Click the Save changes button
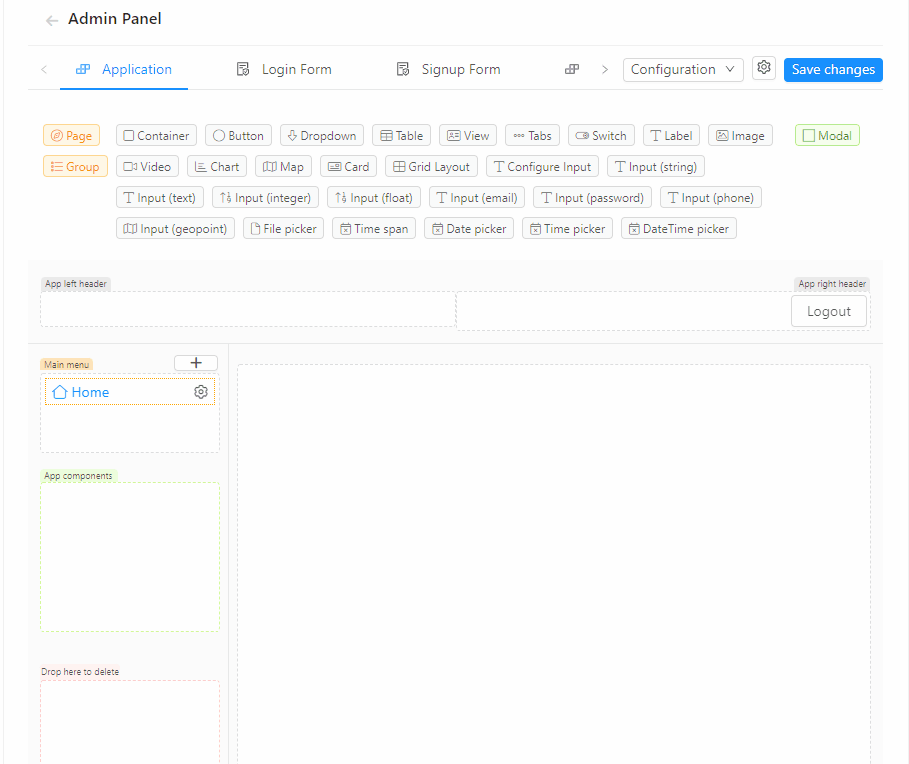909x764 pixels. pyautogui.click(x=833, y=69)
